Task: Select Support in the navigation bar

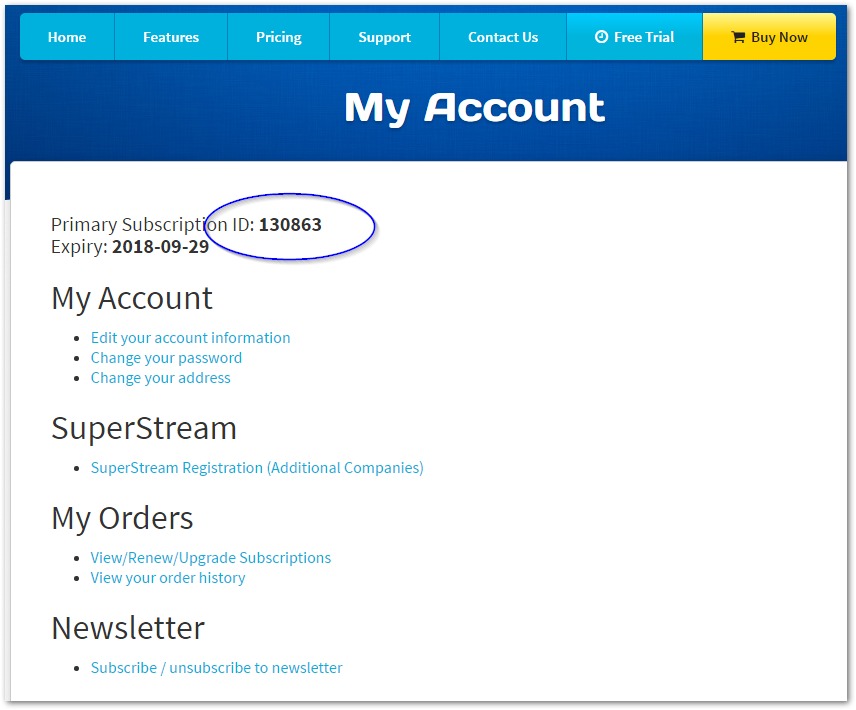Action: [x=384, y=37]
